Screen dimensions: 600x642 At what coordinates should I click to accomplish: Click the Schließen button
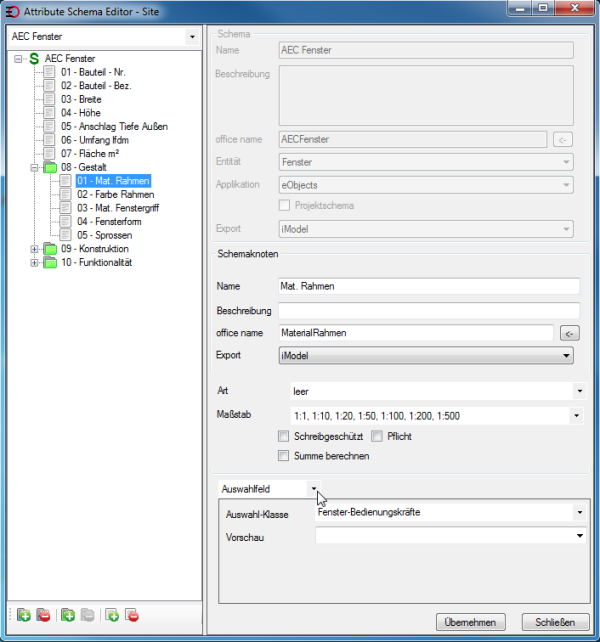[555, 622]
